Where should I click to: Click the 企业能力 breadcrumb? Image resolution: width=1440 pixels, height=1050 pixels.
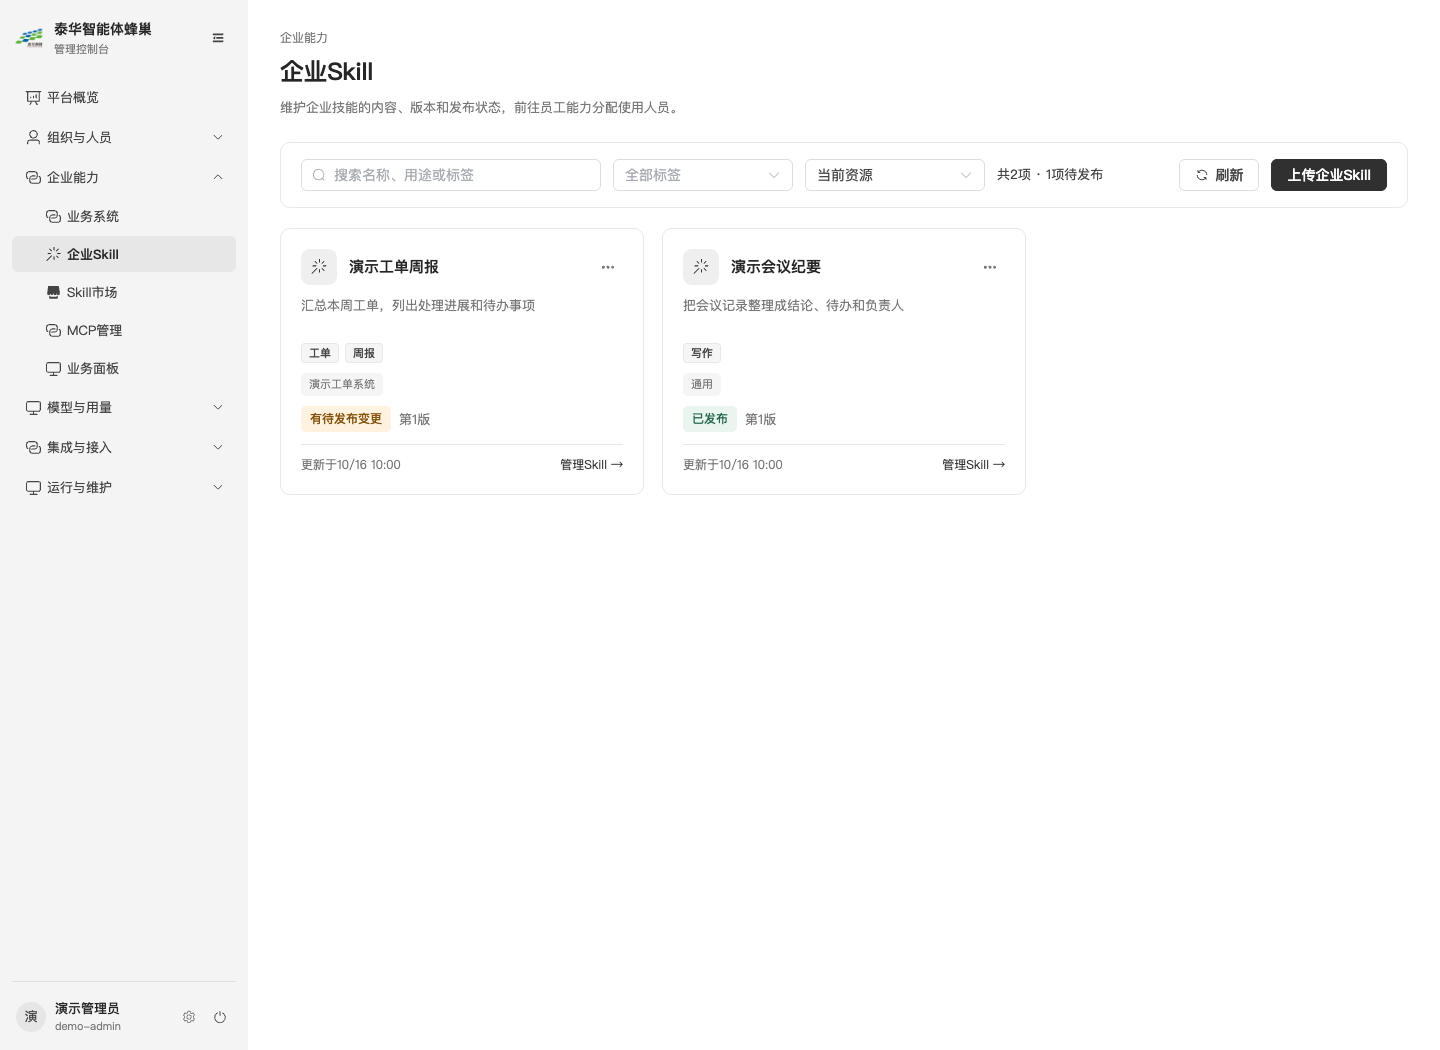(x=304, y=38)
